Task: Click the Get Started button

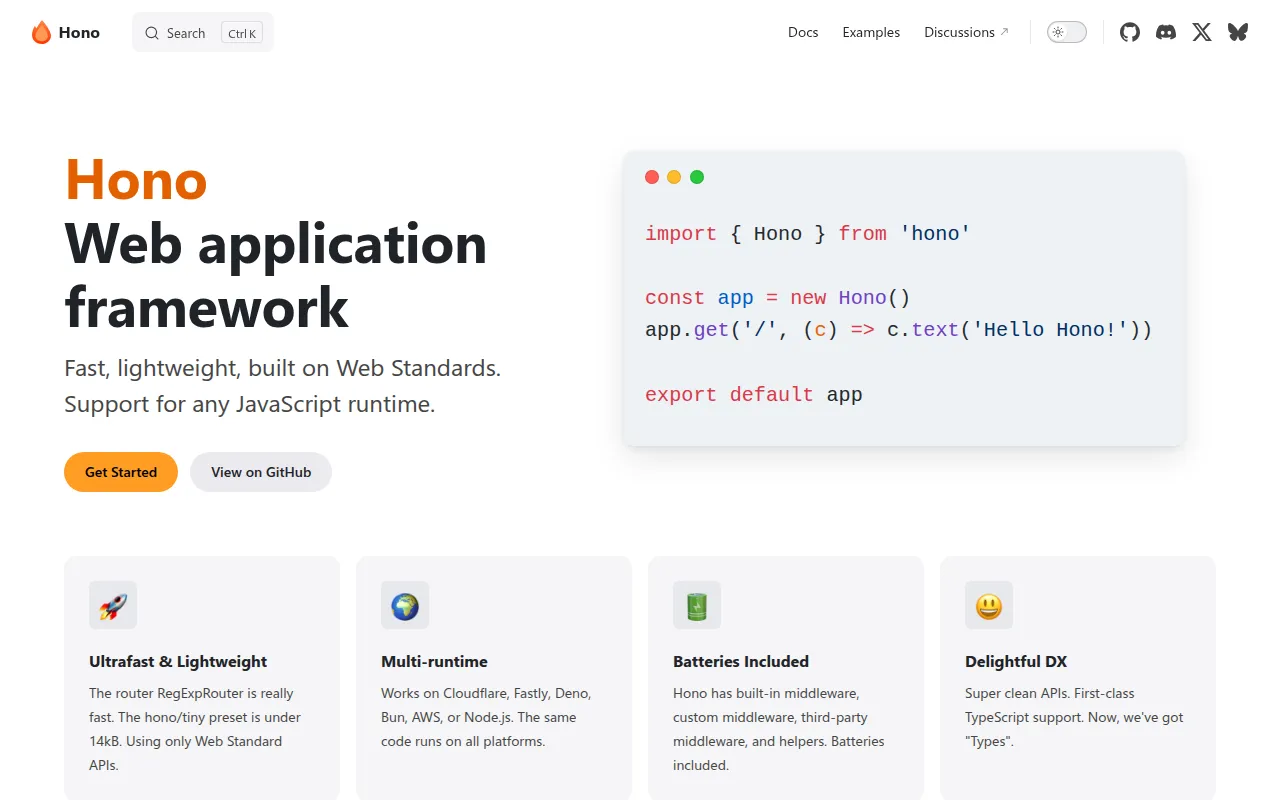Action: (x=121, y=472)
